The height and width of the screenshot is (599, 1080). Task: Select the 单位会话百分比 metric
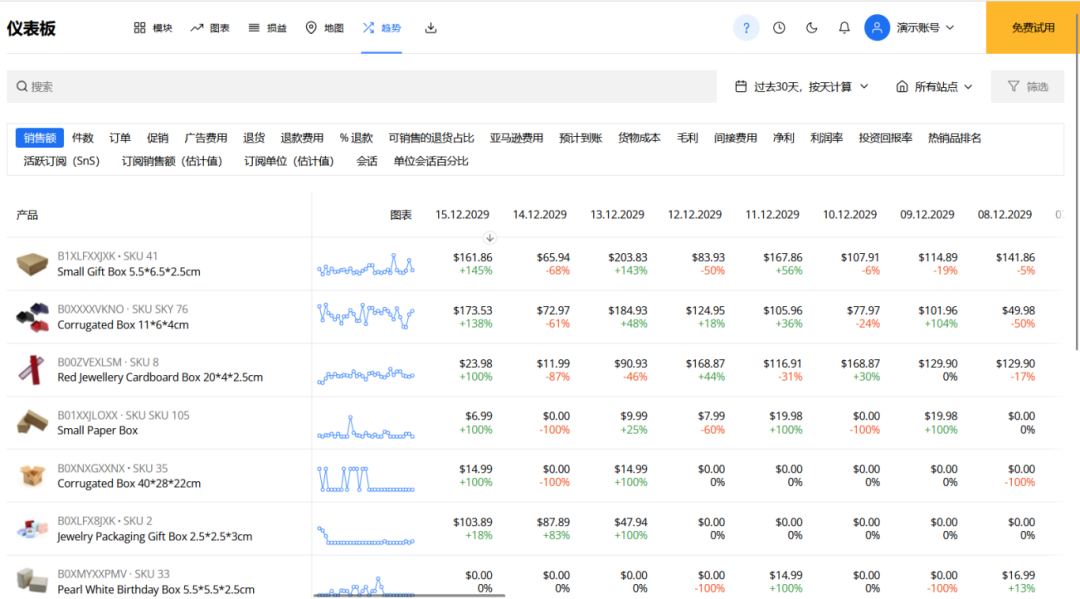pos(431,161)
